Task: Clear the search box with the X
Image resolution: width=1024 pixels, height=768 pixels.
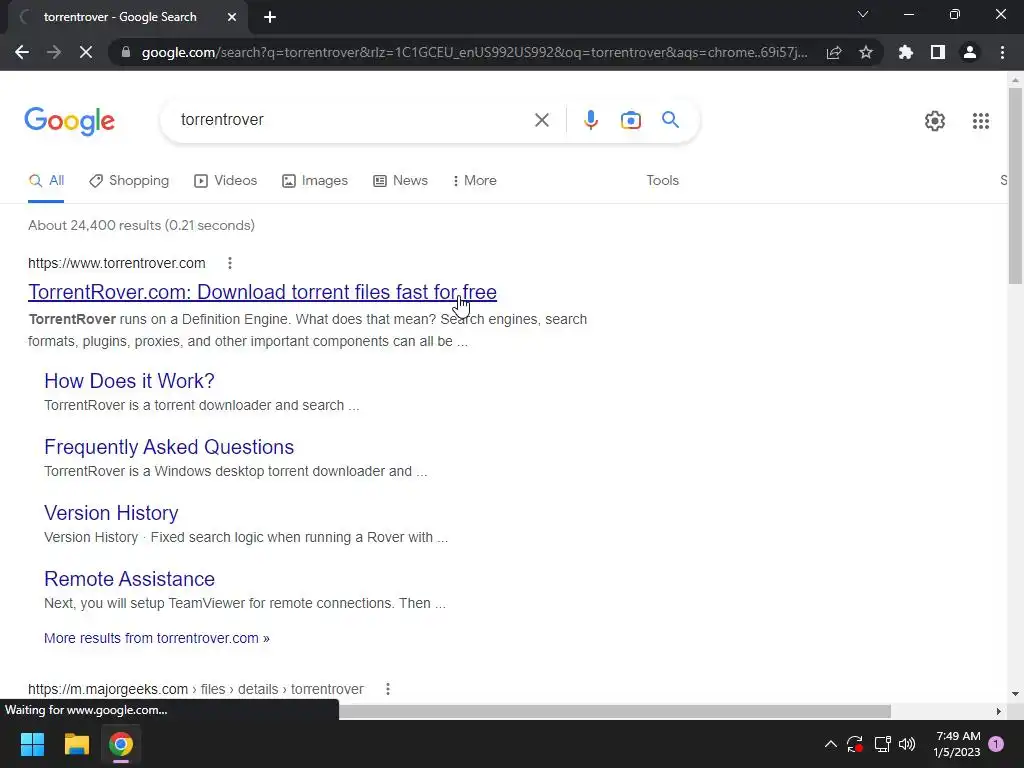Action: pyautogui.click(x=541, y=120)
